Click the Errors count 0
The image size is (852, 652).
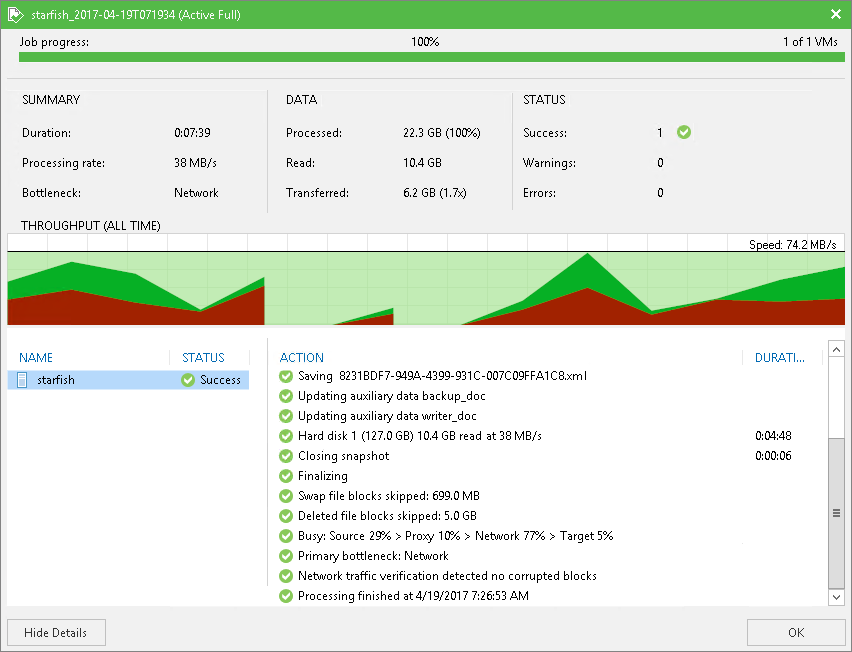[x=660, y=193]
